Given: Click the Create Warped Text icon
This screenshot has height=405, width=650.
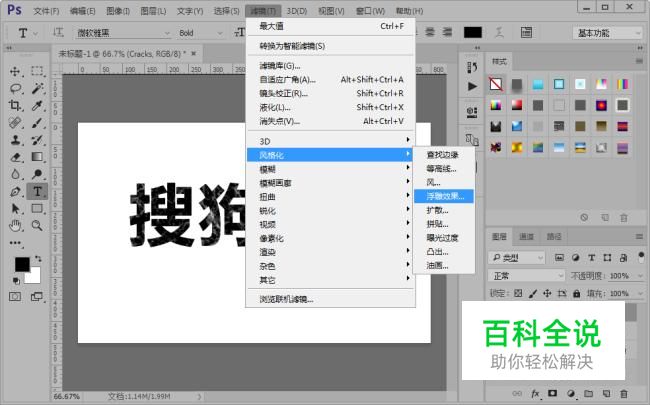Looking at the screenshot, I should (x=500, y=33).
